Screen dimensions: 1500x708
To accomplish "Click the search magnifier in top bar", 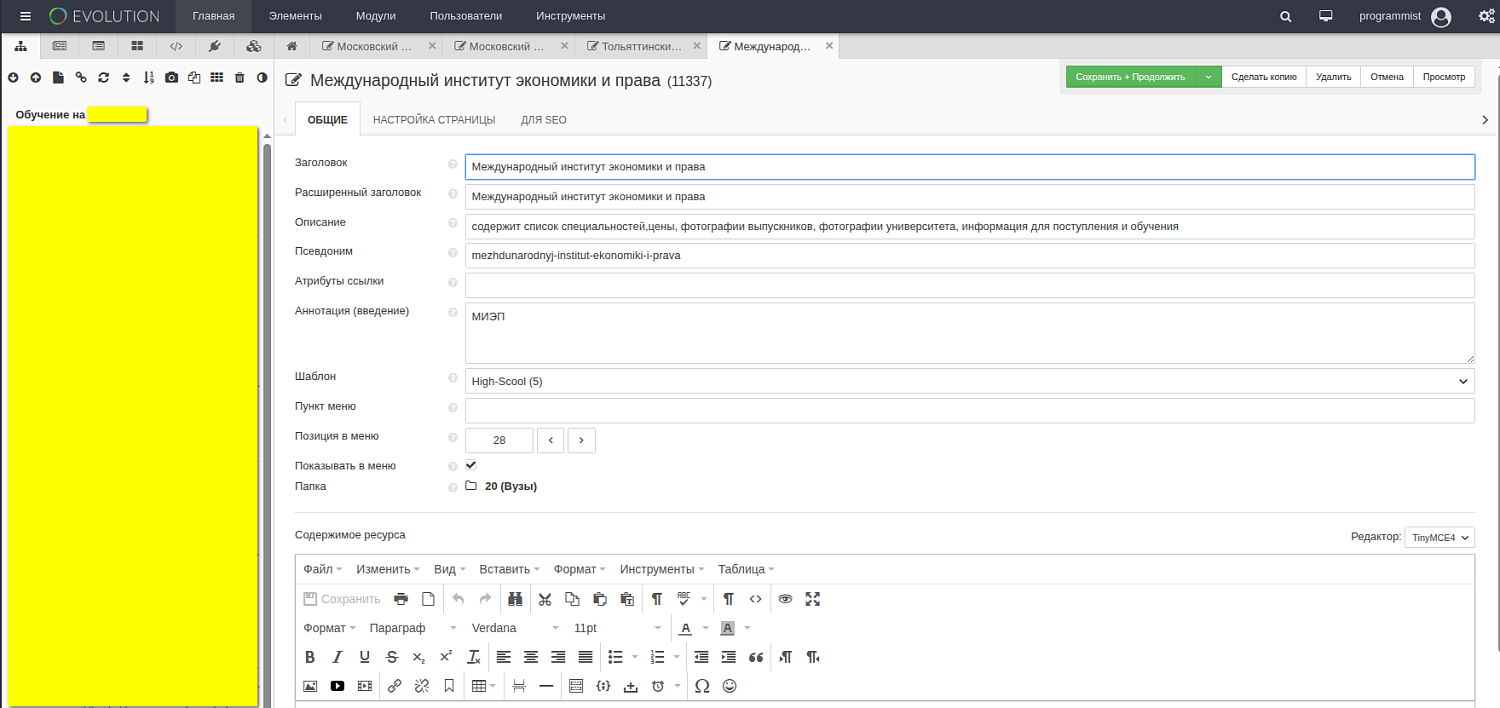I will [1286, 16].
